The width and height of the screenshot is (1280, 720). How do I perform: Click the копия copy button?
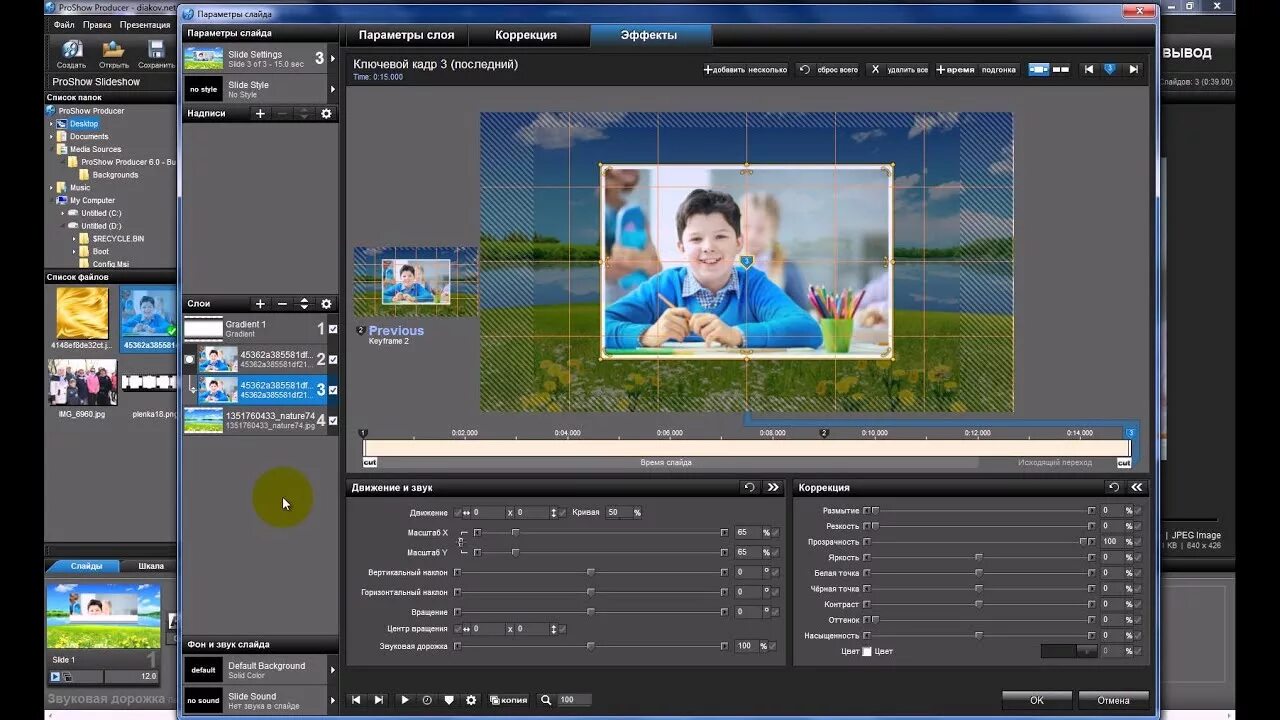point(509,700)
